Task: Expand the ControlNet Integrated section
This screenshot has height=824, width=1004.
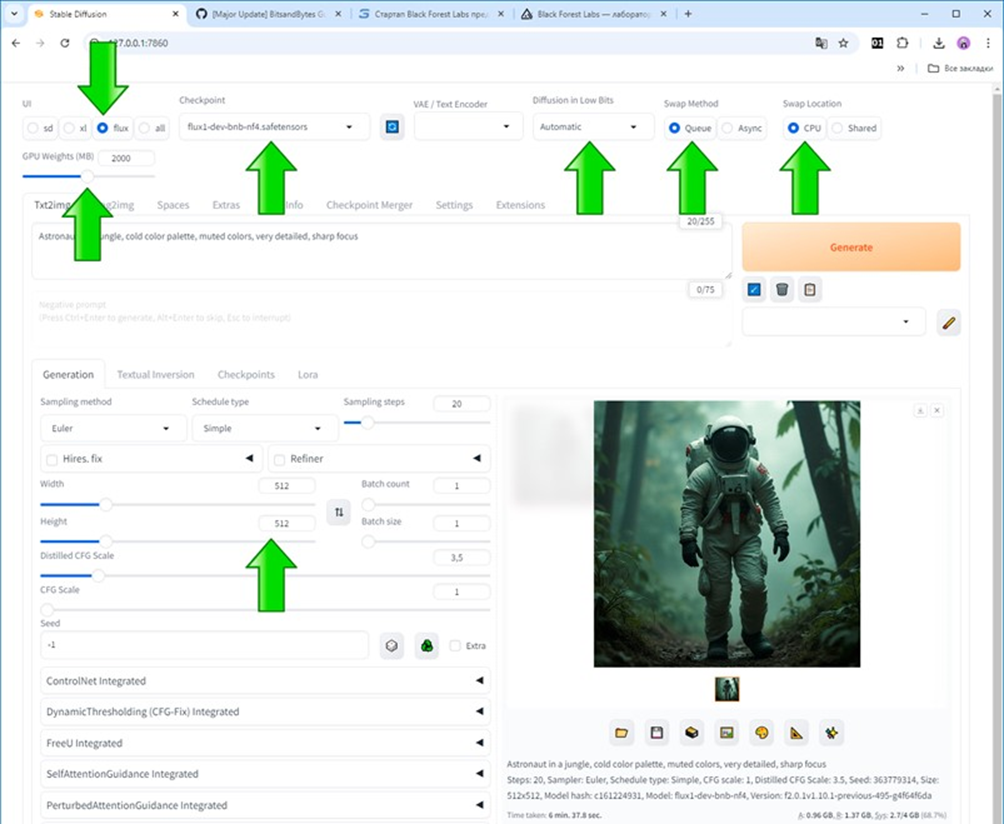Action: click(266, 681)
